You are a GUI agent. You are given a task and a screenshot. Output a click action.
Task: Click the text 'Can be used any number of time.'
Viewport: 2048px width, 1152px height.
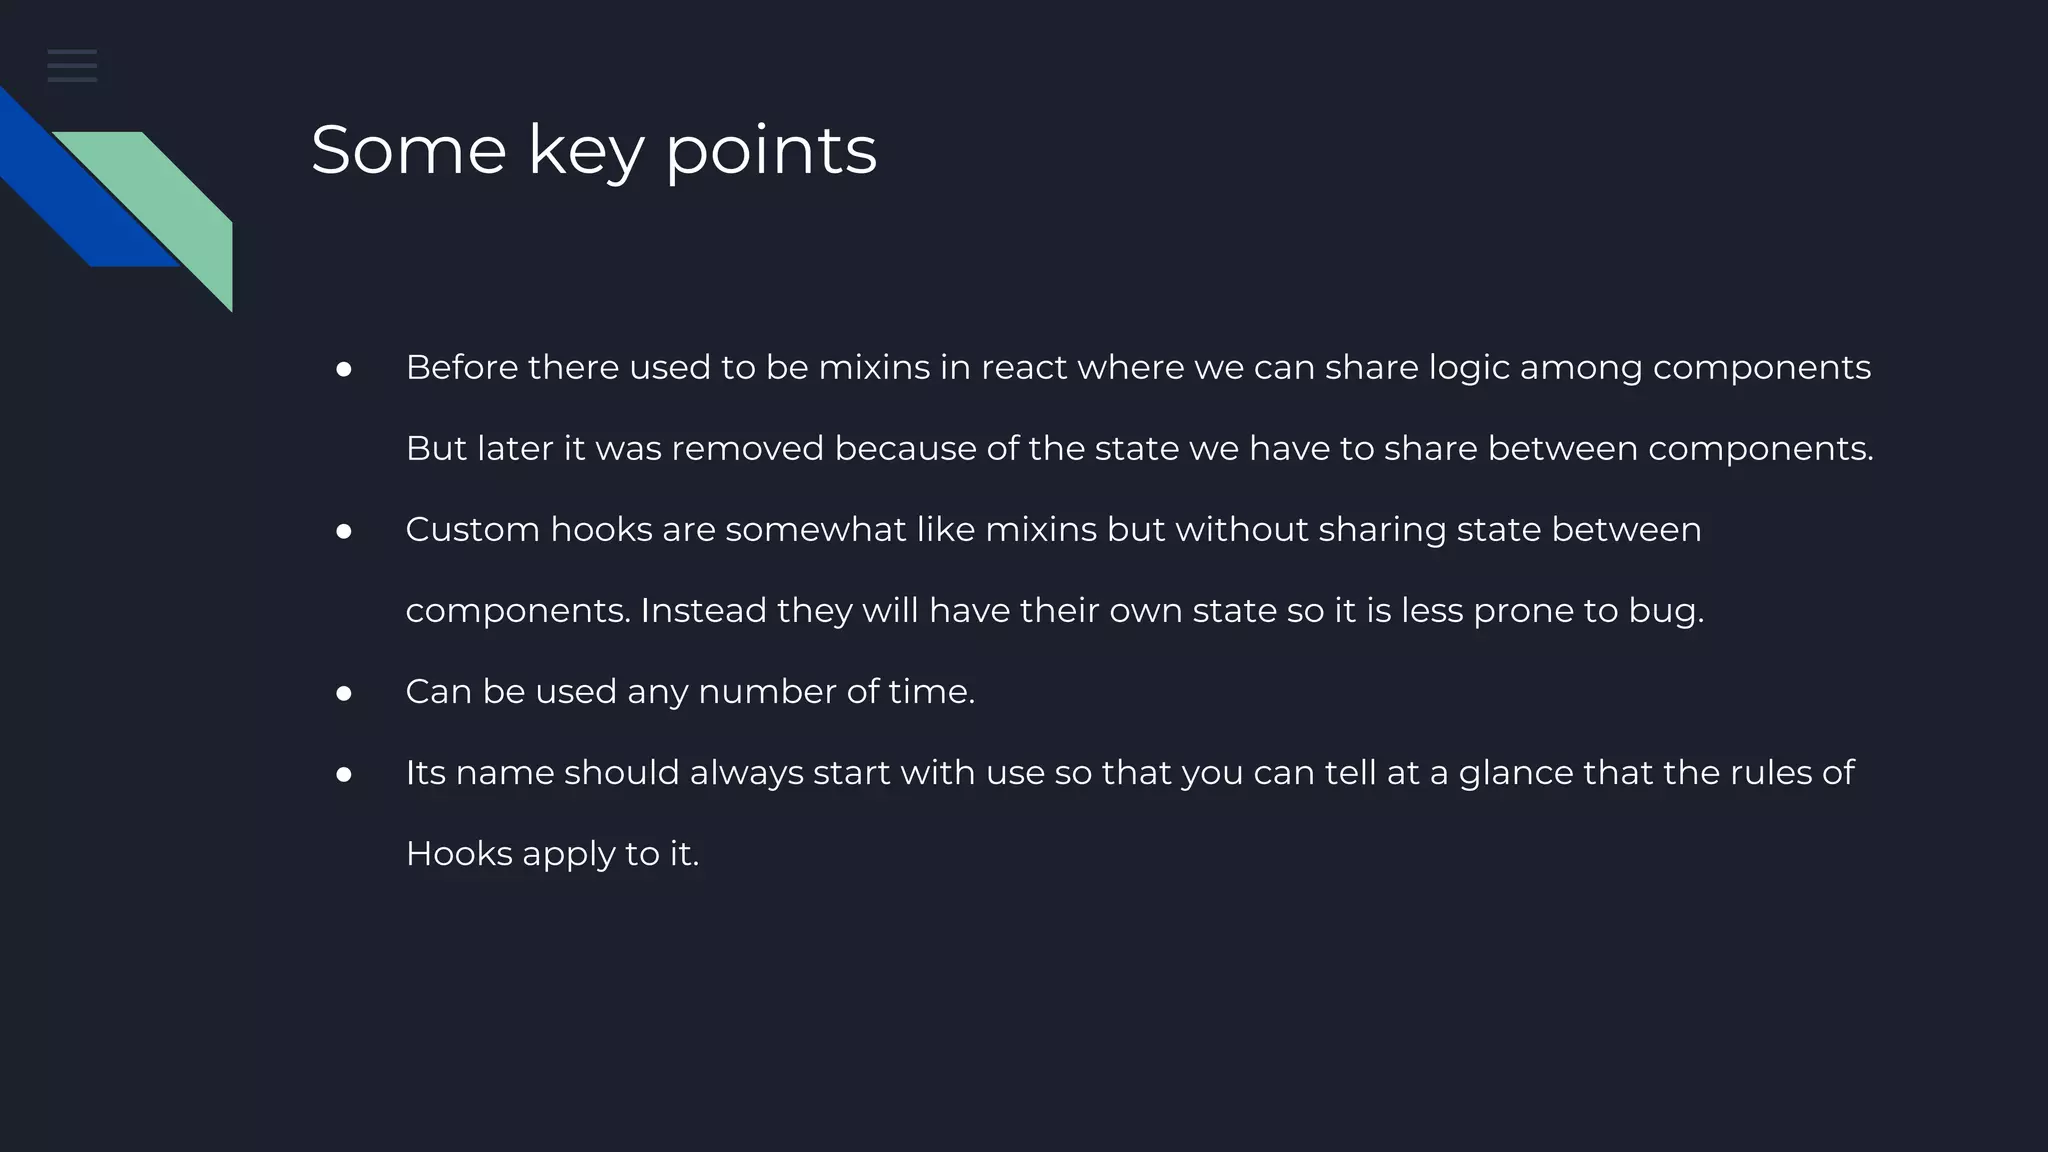[690, 691]
